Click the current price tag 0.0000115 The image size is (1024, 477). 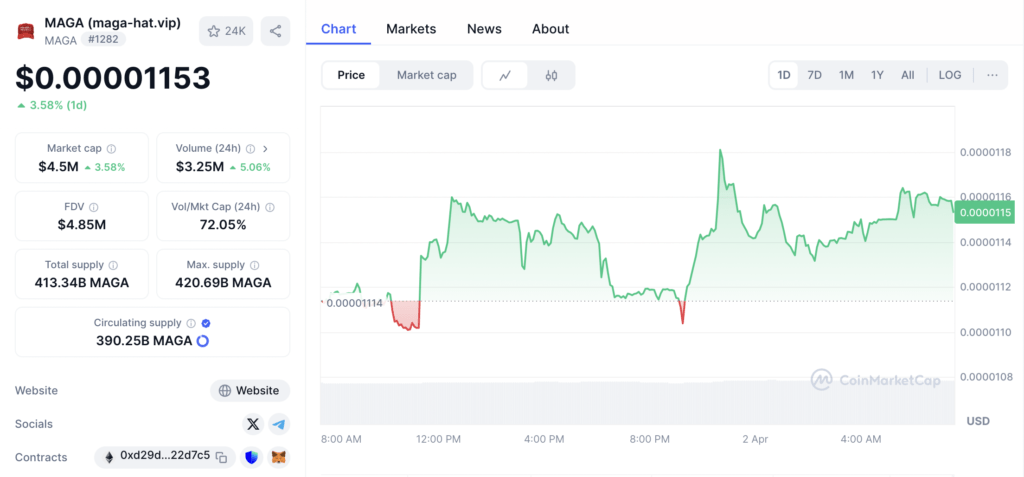984,212
